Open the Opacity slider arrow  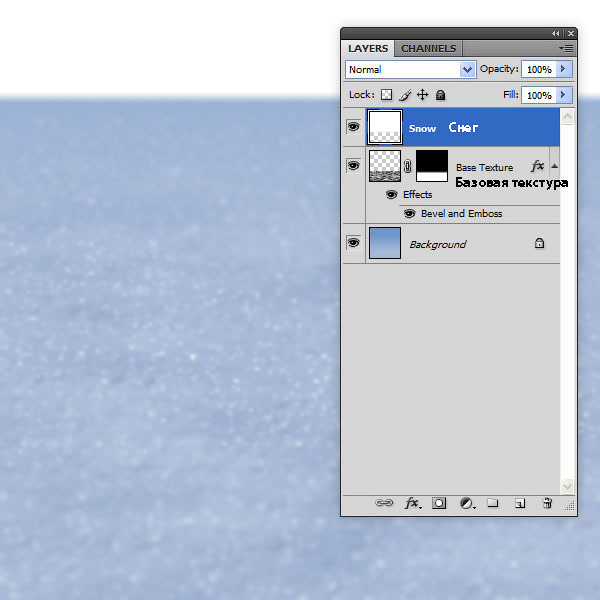click(564, 69)
